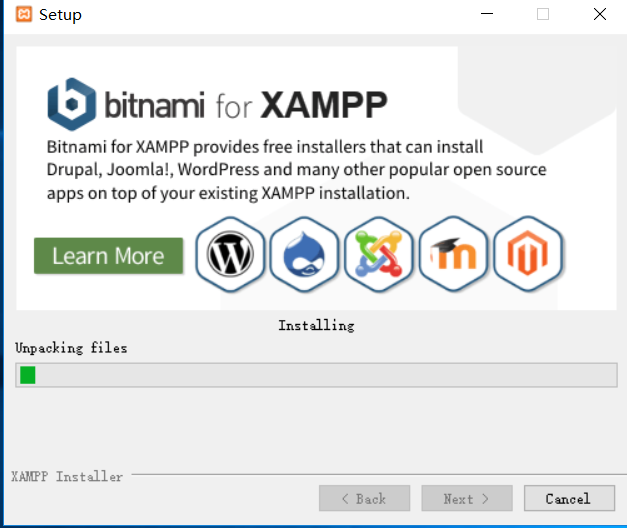The height and width of the screenshot is (528, 627).
Task: Click the WordPress hexagon icon
Action: (x=230, y=254)
